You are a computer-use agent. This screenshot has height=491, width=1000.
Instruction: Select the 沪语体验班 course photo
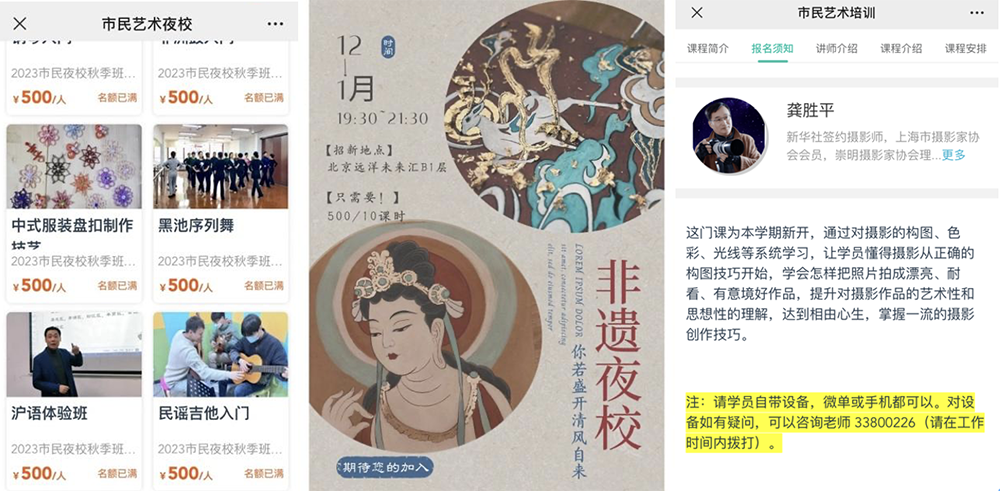[74, 355]
